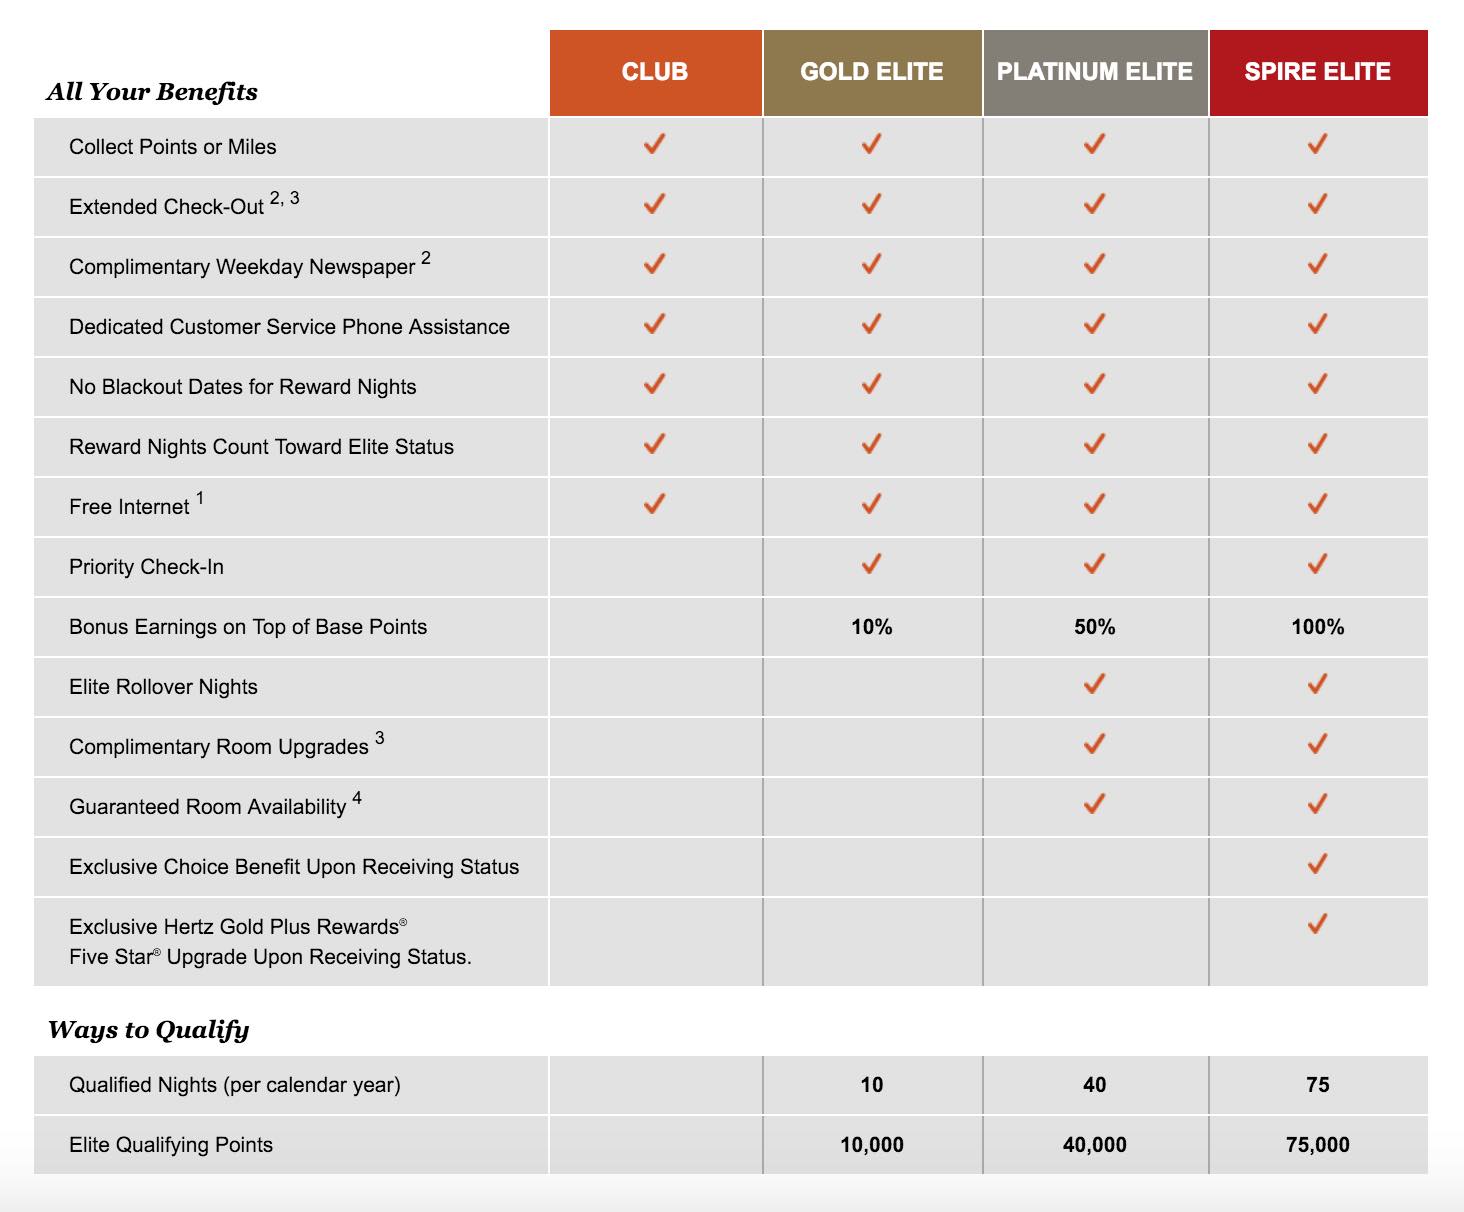Click the 50% Platinum bonus earnings value
The height and width of the screenshot is (1212, 1464).
(1095, 627)
